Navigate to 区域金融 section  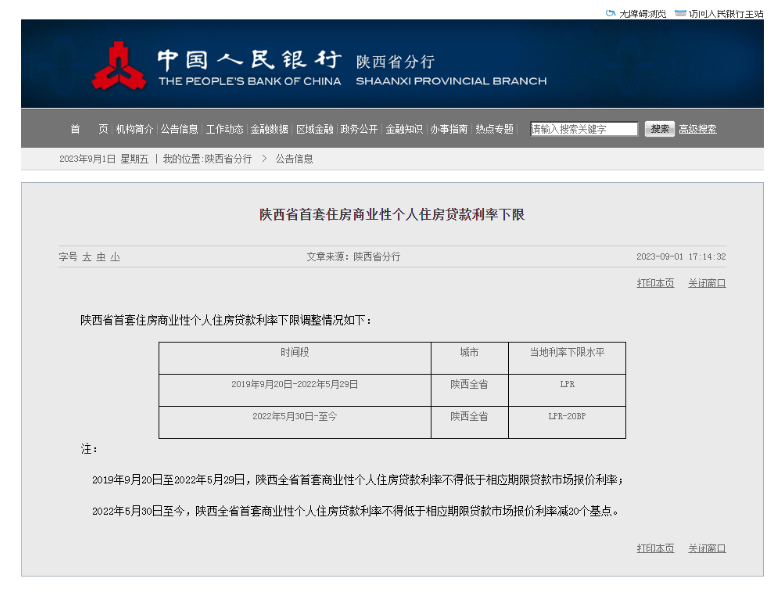click(x=314, y=129)
